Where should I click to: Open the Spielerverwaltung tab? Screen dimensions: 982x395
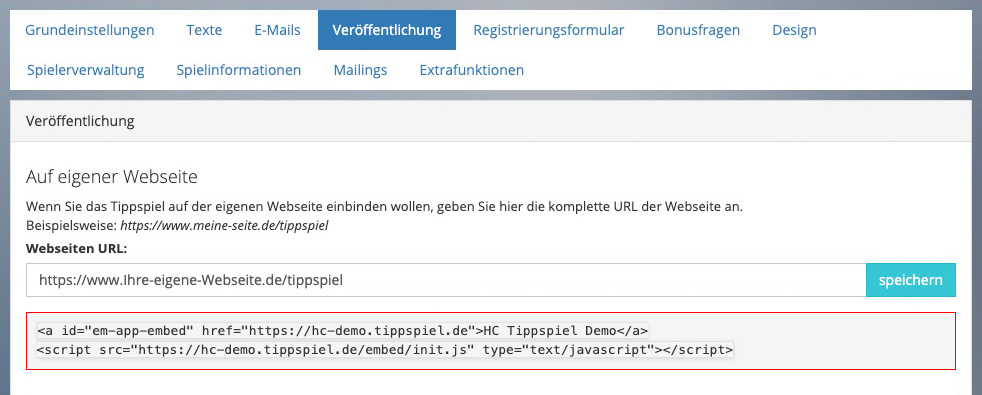pos(86,70)
